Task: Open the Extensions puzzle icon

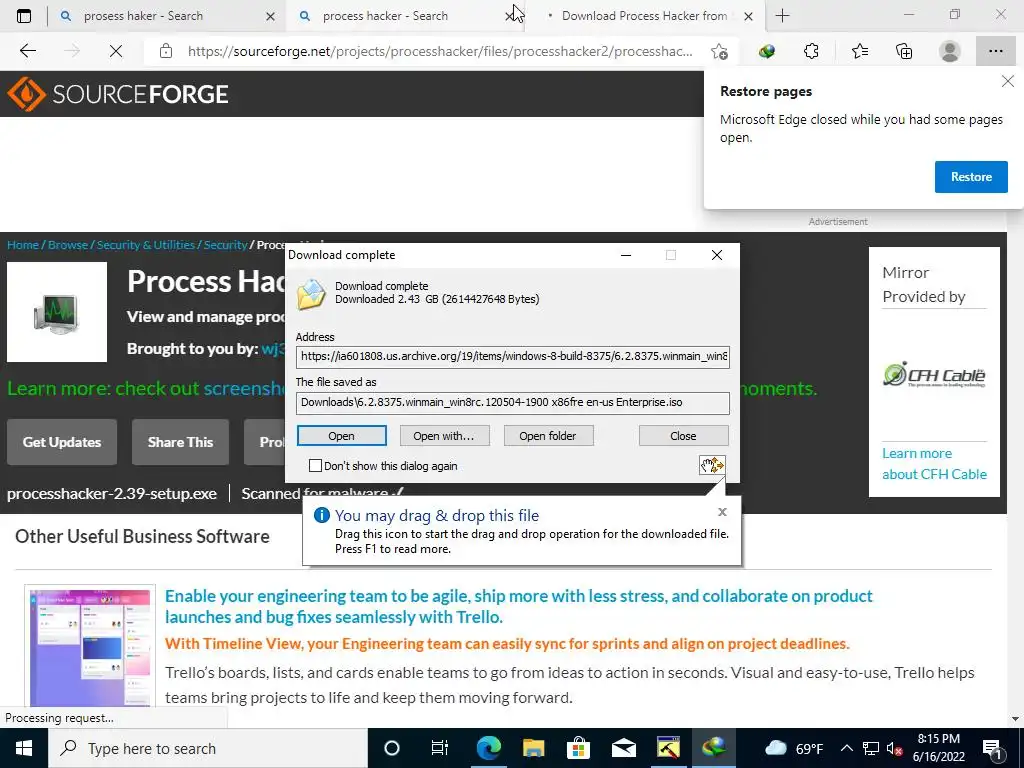Action: point(811,51)
